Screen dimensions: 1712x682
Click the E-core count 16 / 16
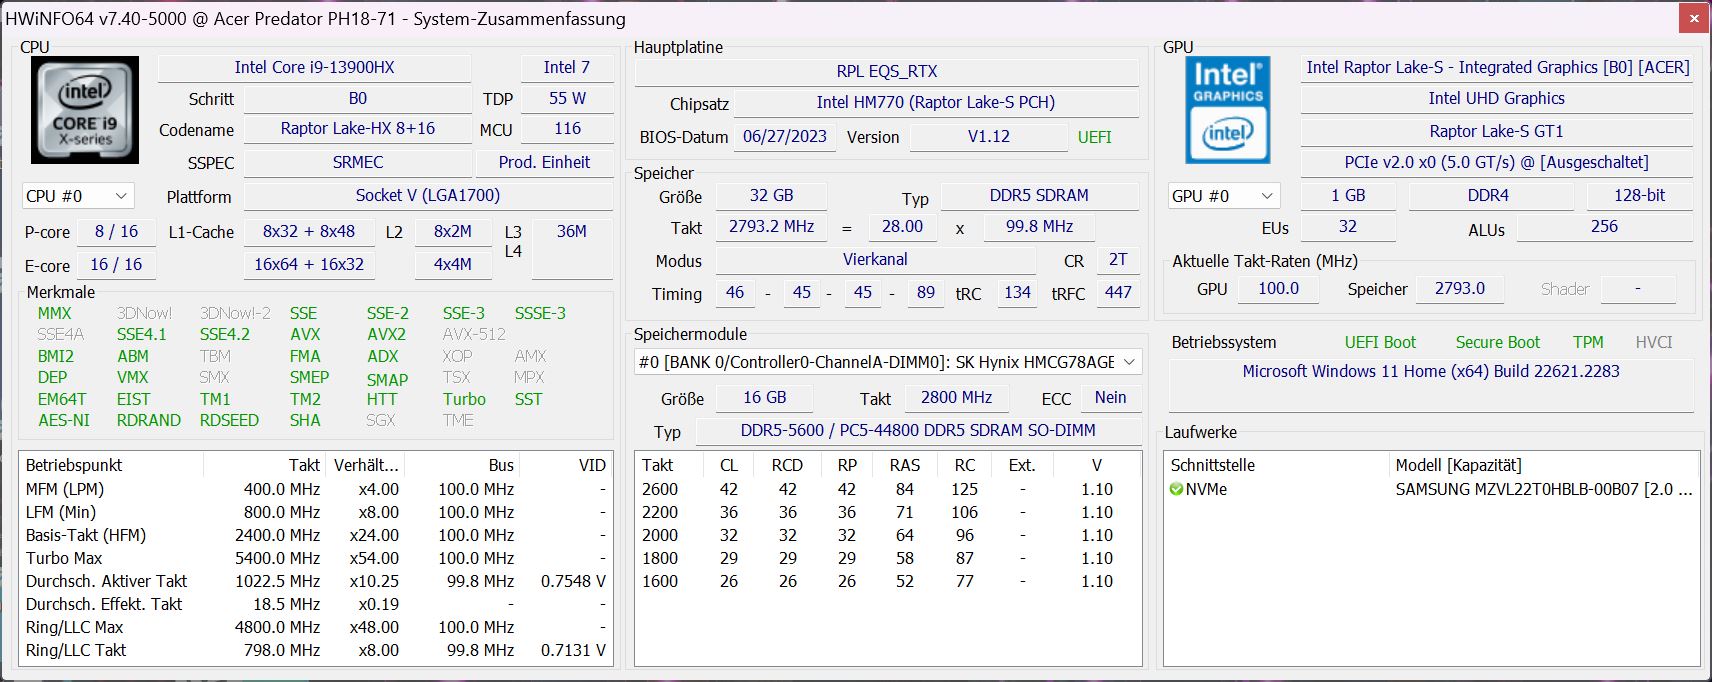click(x=116, y=265)
